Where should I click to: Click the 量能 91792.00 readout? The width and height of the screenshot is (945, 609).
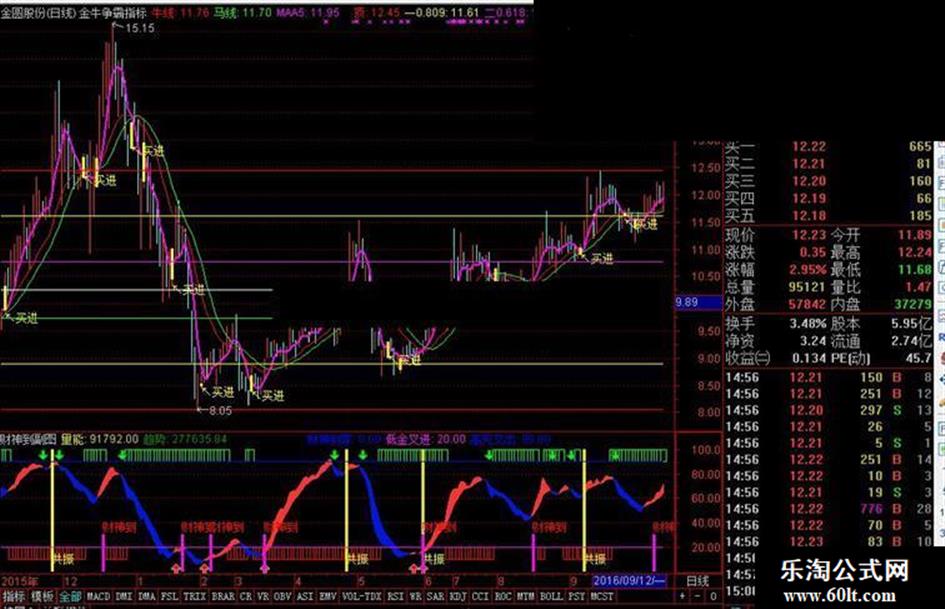click(x=99, y=440)
